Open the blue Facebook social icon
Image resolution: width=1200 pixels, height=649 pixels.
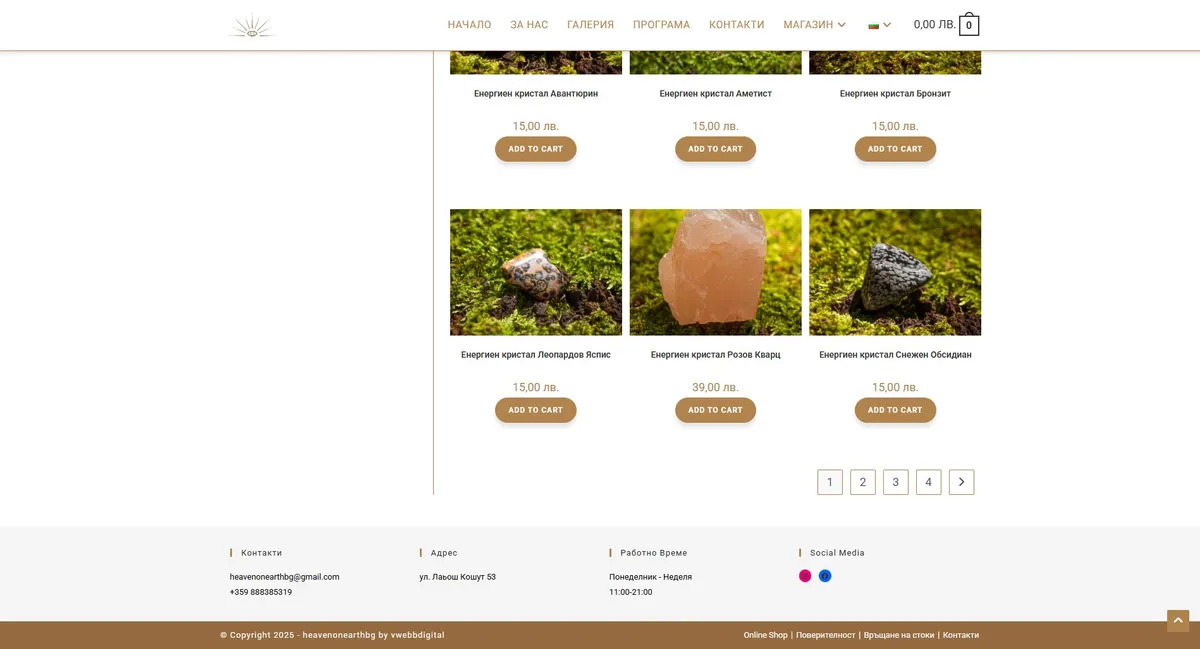[825, 576]
